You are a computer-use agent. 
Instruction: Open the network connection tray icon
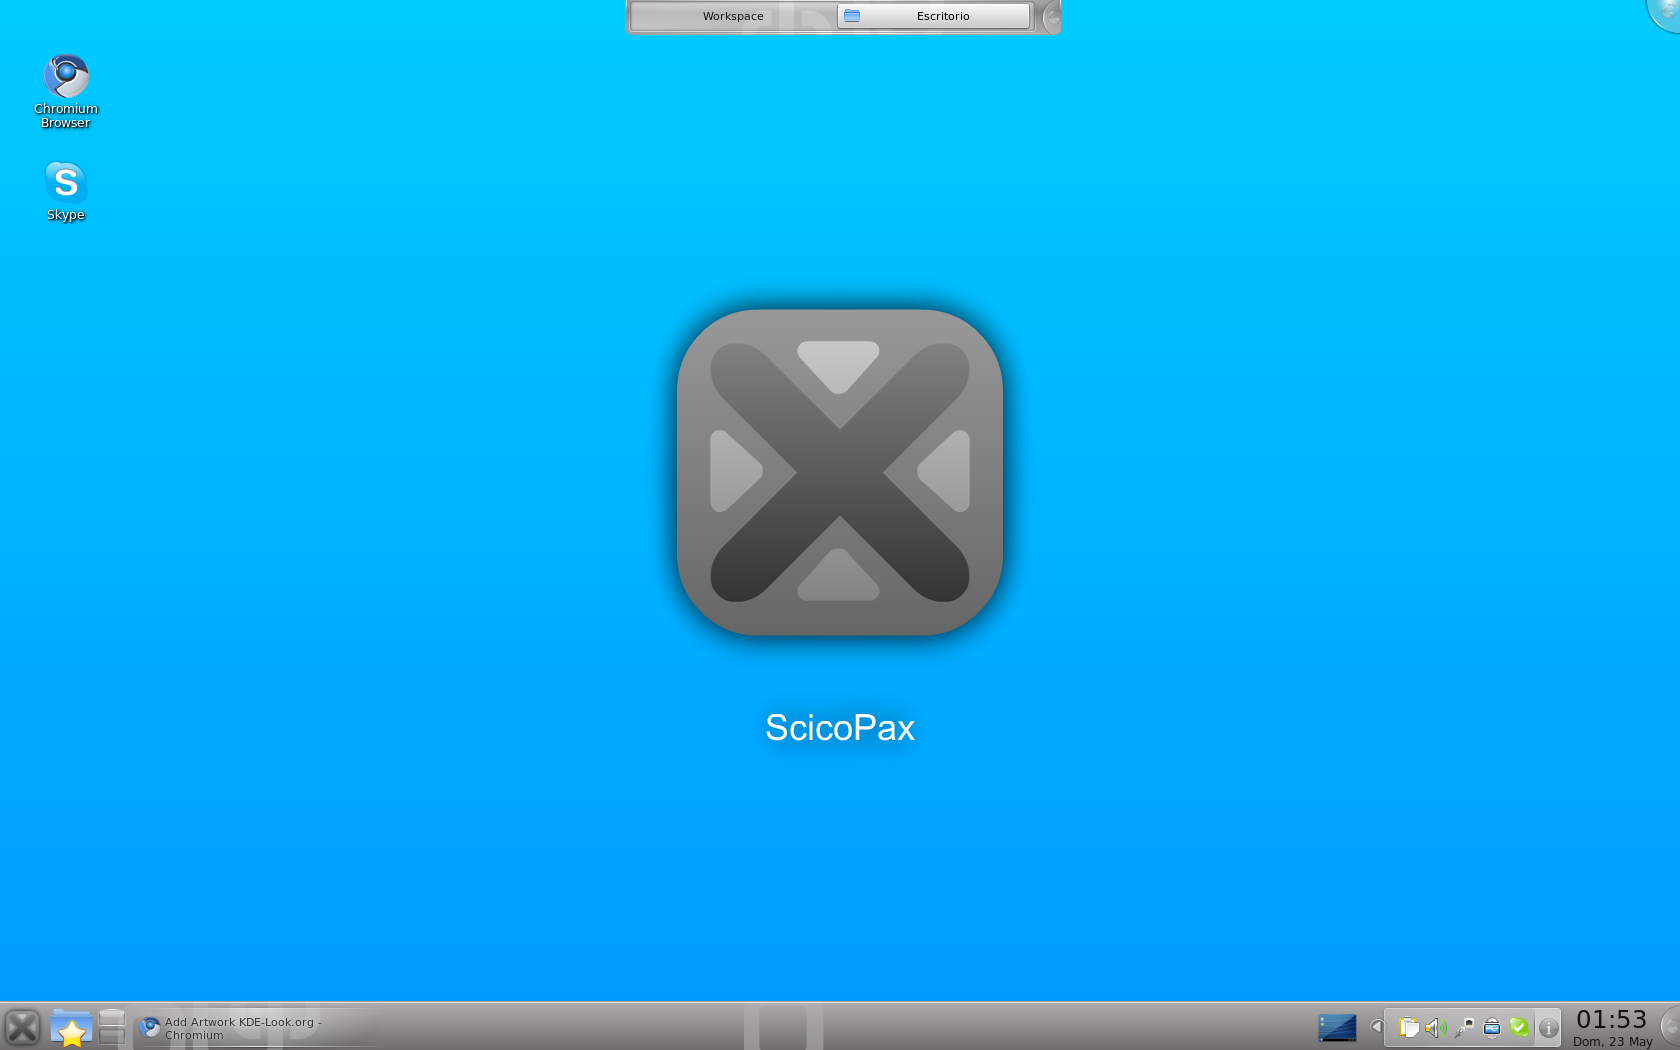(x=1464, y=1027)
